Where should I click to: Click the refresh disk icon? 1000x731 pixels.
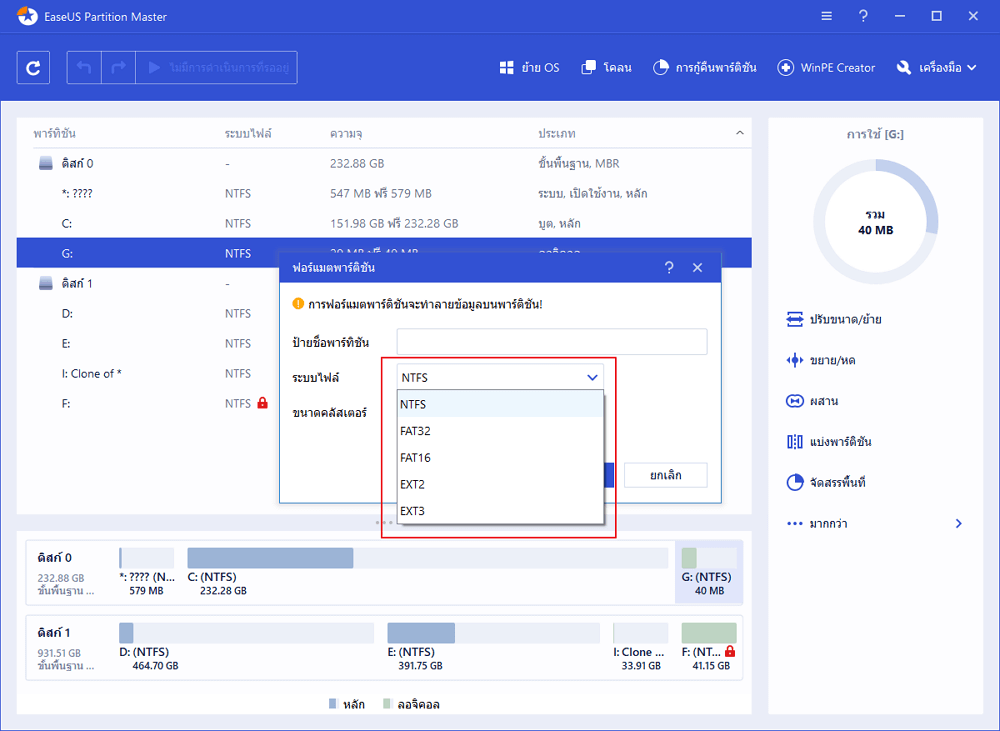tap(33, 68)
